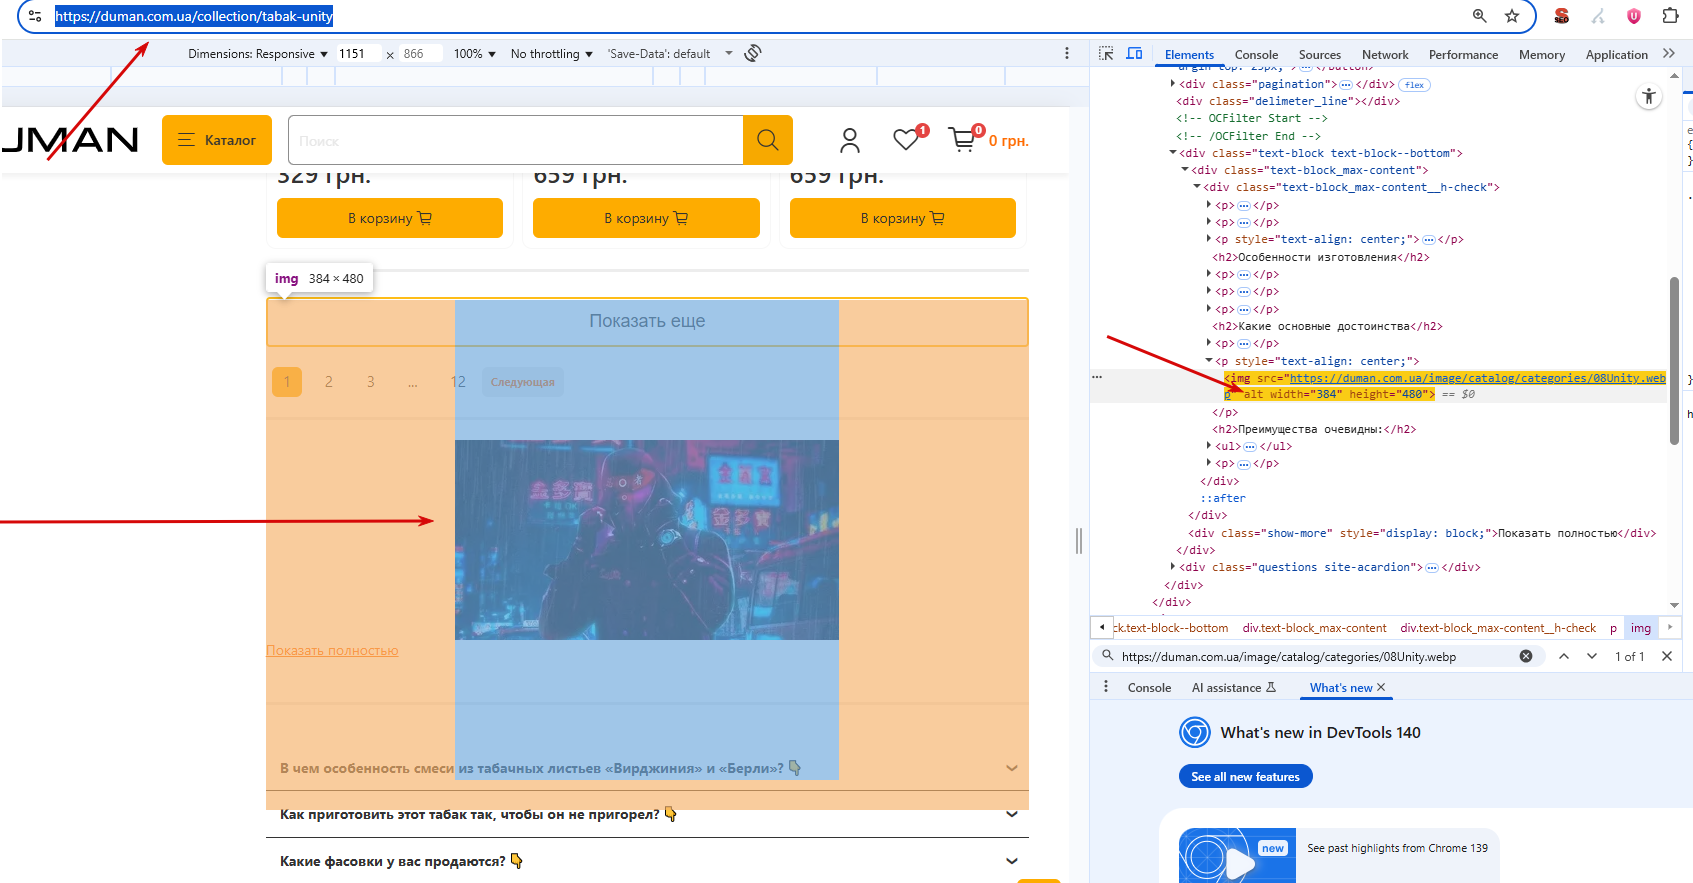1693x883 pixels.
Task: Open the device toolbar options three-dot menu
Action: [1067, 53]
